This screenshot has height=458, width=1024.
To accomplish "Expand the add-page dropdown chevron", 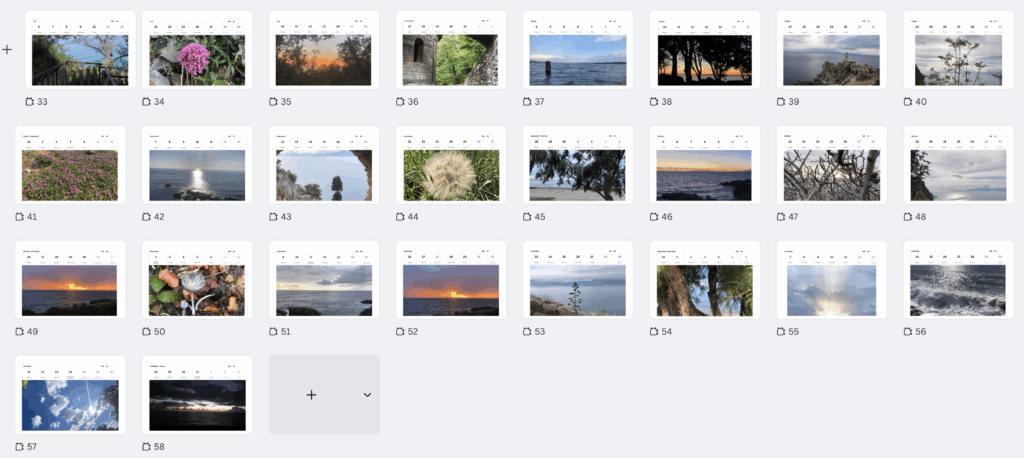I will coord(367,395).
